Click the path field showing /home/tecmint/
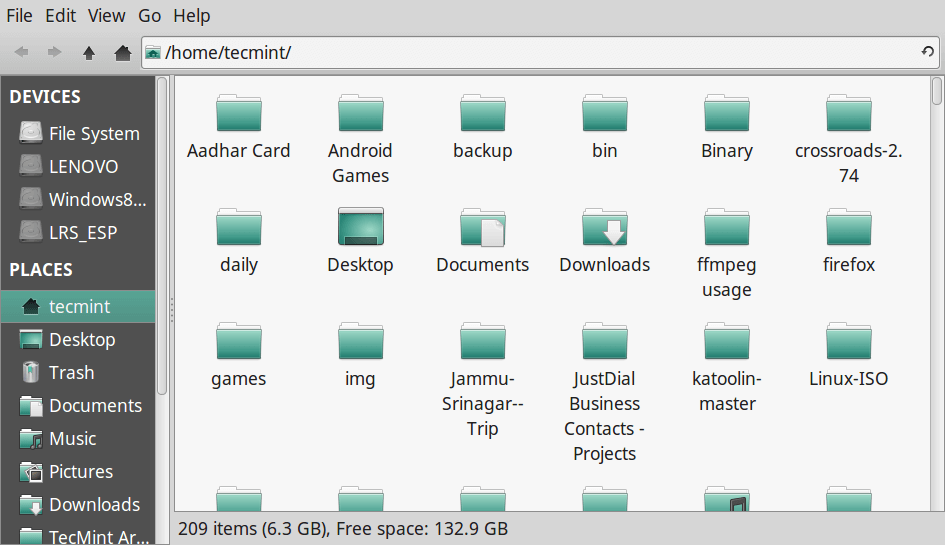This screenshot has width=945, height=545. click(x=530, y=52)
